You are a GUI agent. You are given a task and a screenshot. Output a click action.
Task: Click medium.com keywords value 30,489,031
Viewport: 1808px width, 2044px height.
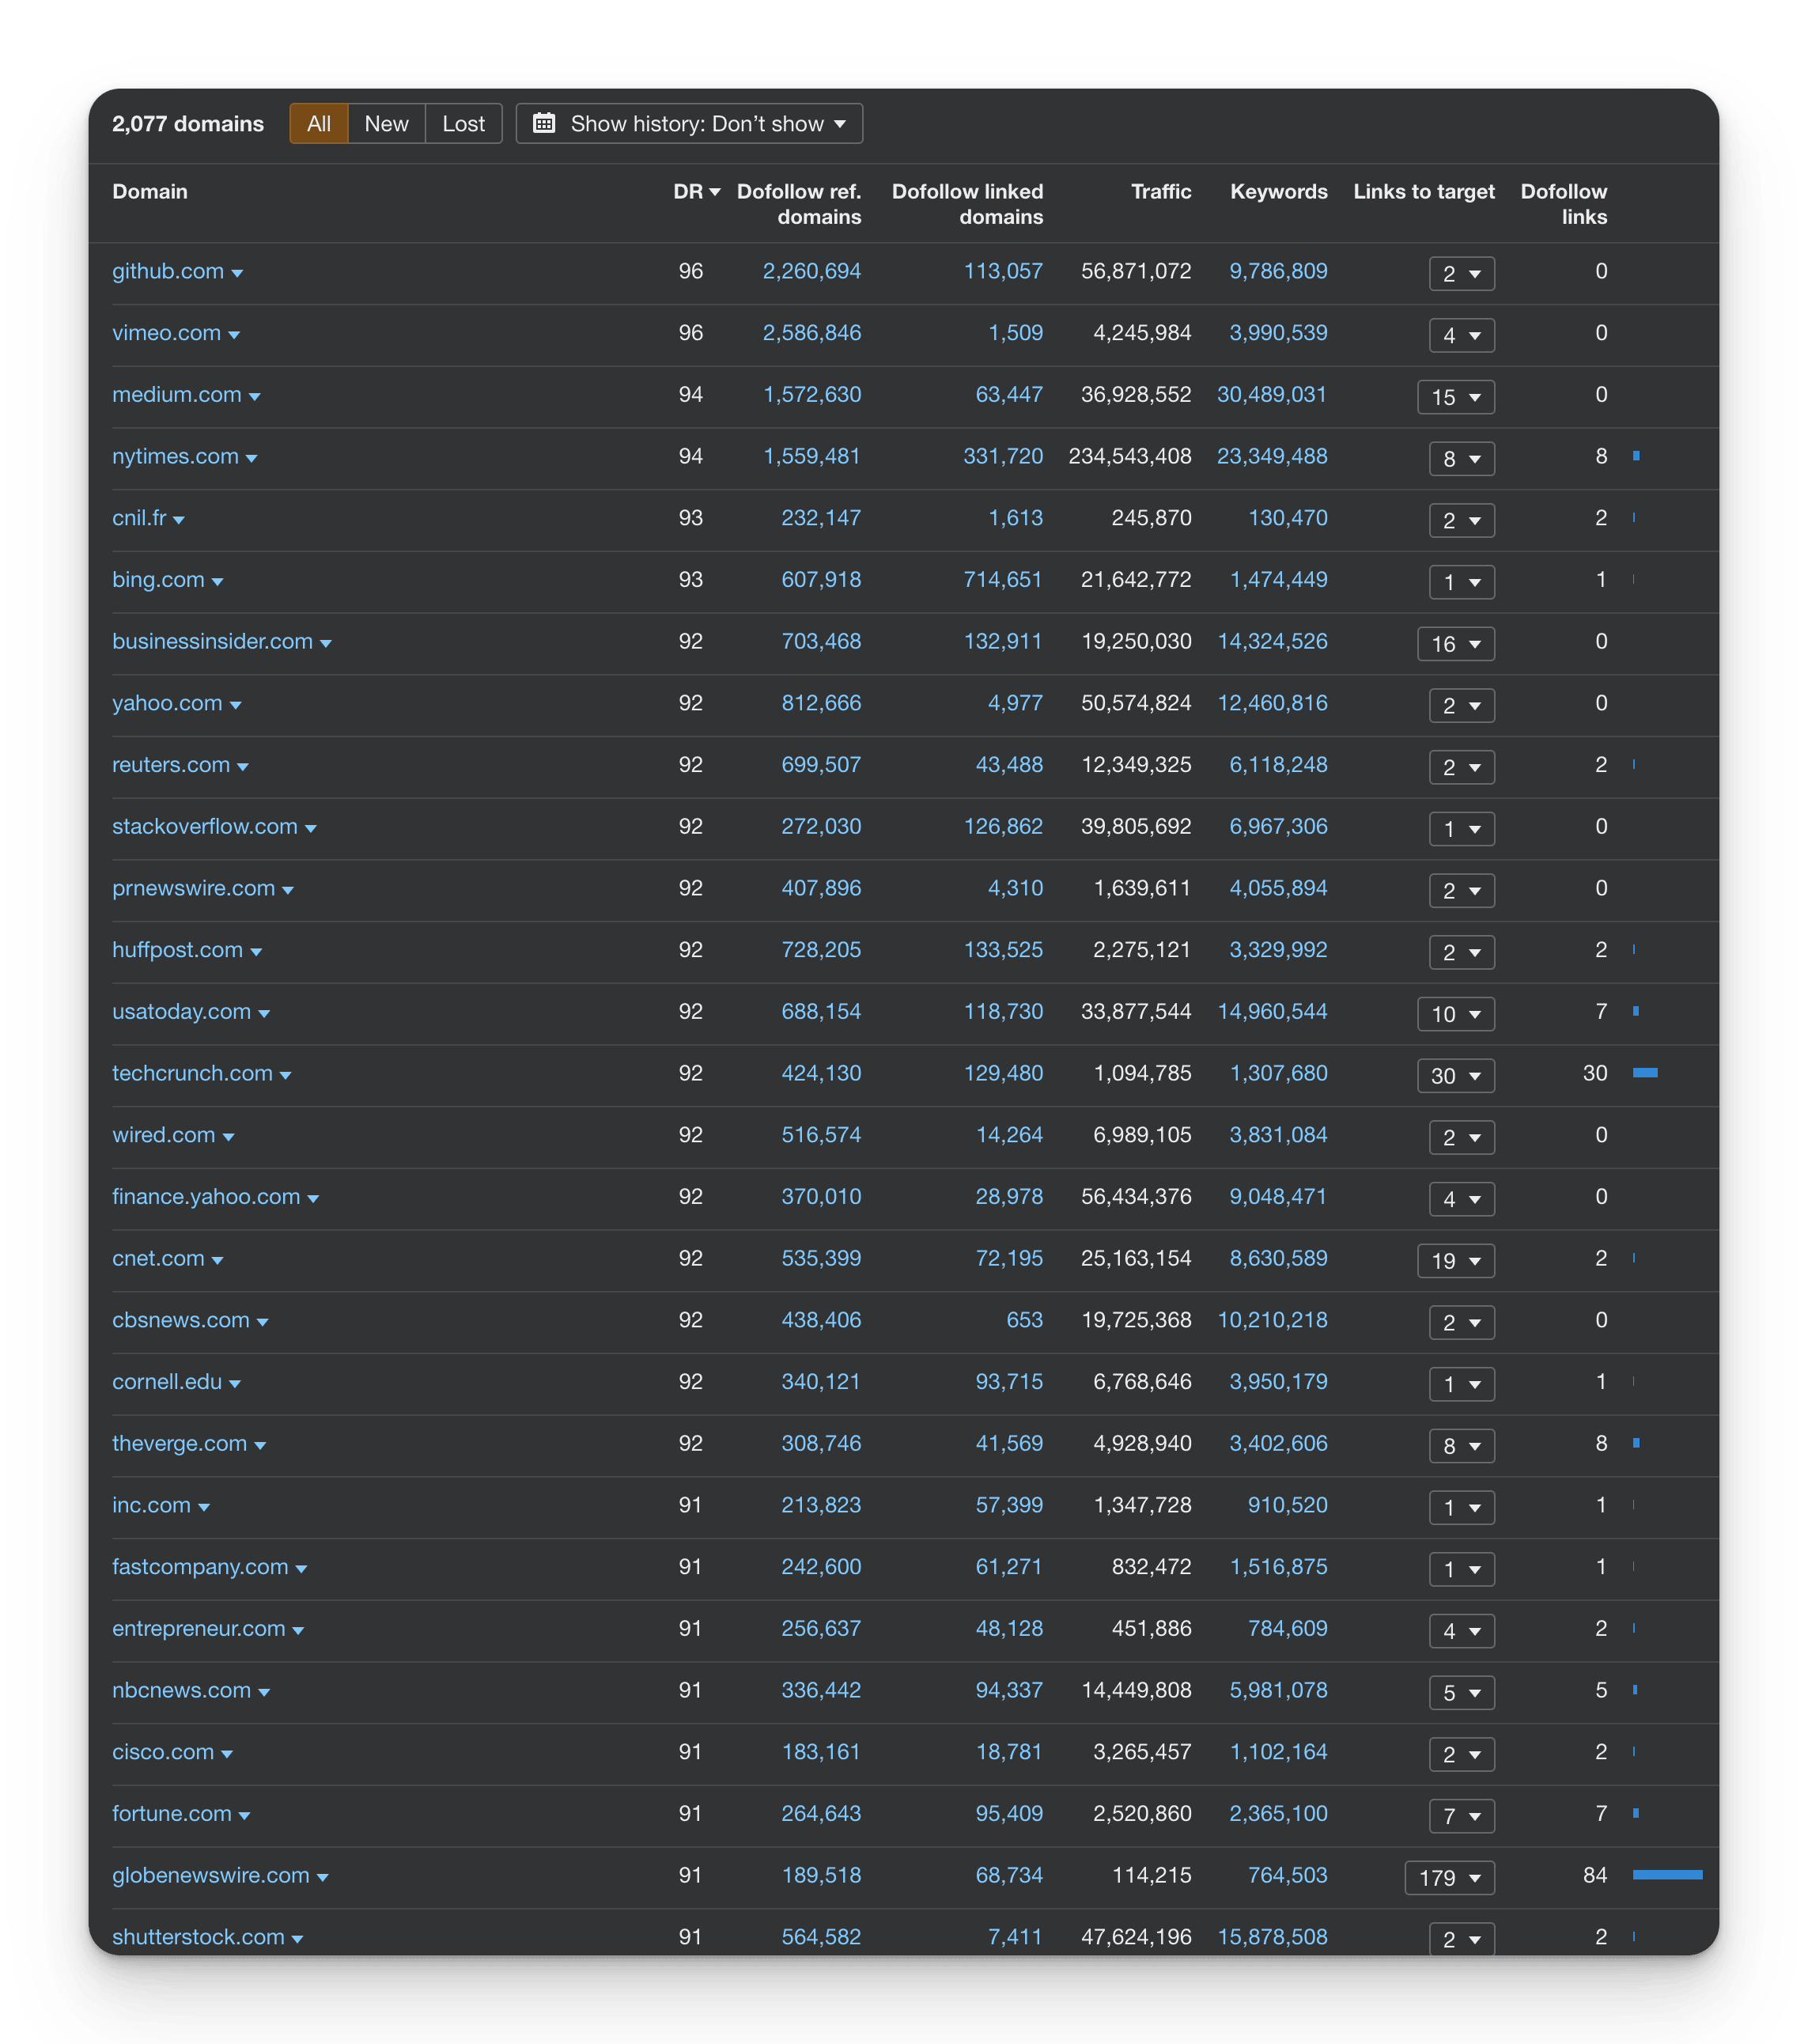1271,395
